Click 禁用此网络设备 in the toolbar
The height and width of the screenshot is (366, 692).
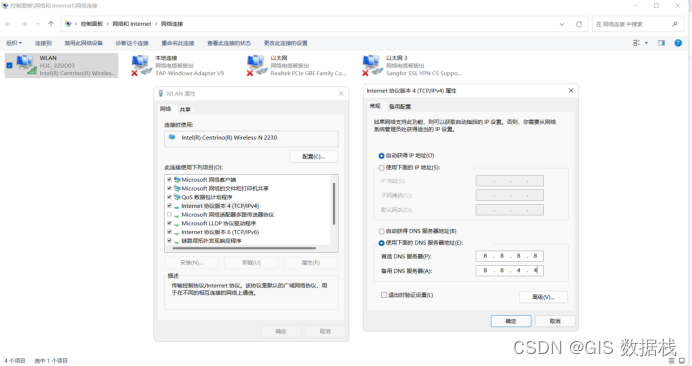pyautogui.click(x=83, y=43)
